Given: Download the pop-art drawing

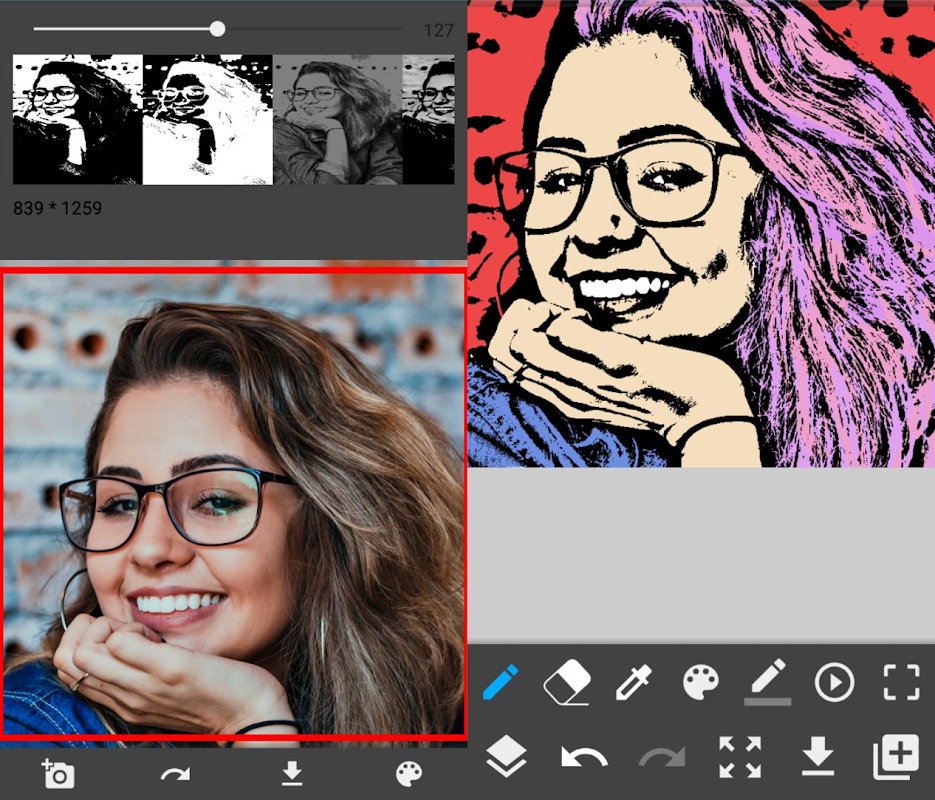Looking at the screenshot, I should (818, 756).
